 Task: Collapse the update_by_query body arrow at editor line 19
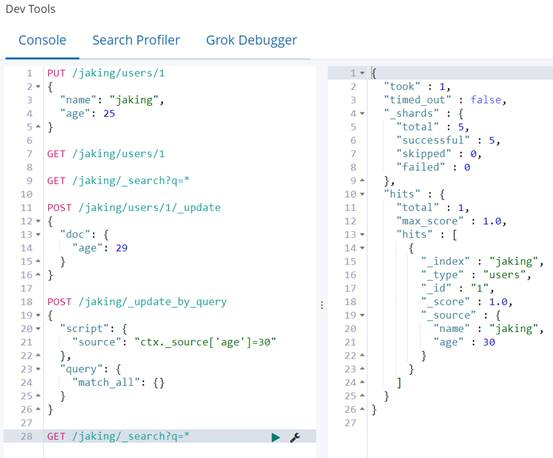tap(38, 315)
